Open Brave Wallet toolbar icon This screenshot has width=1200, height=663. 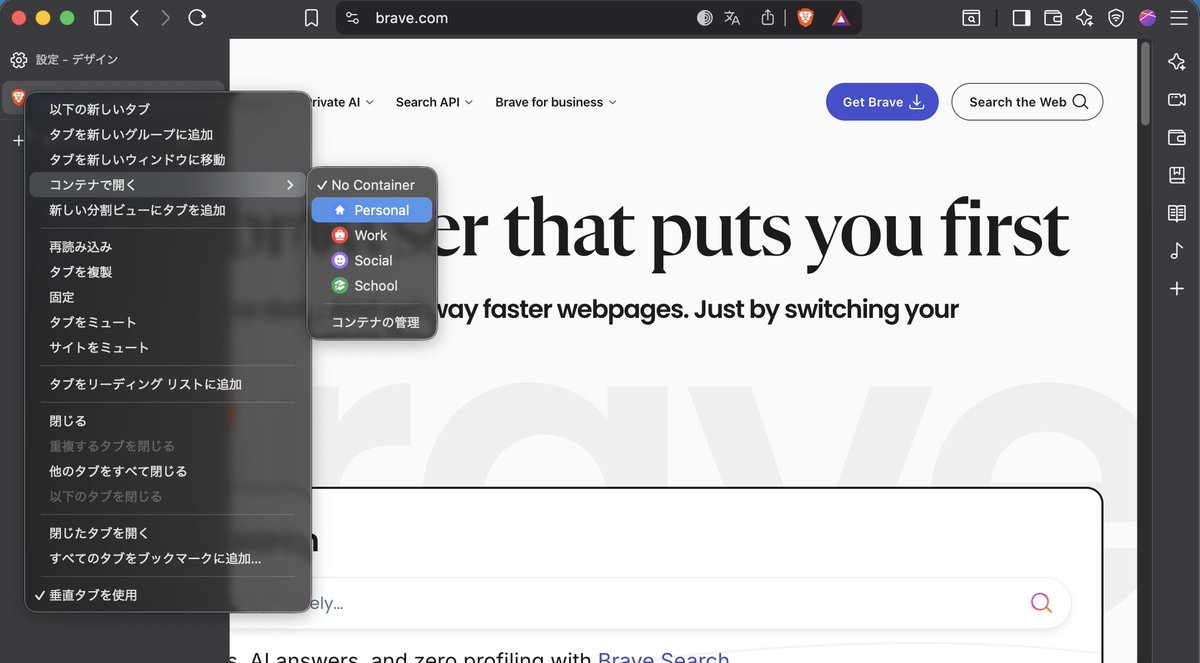click(x=1052, y=18)
